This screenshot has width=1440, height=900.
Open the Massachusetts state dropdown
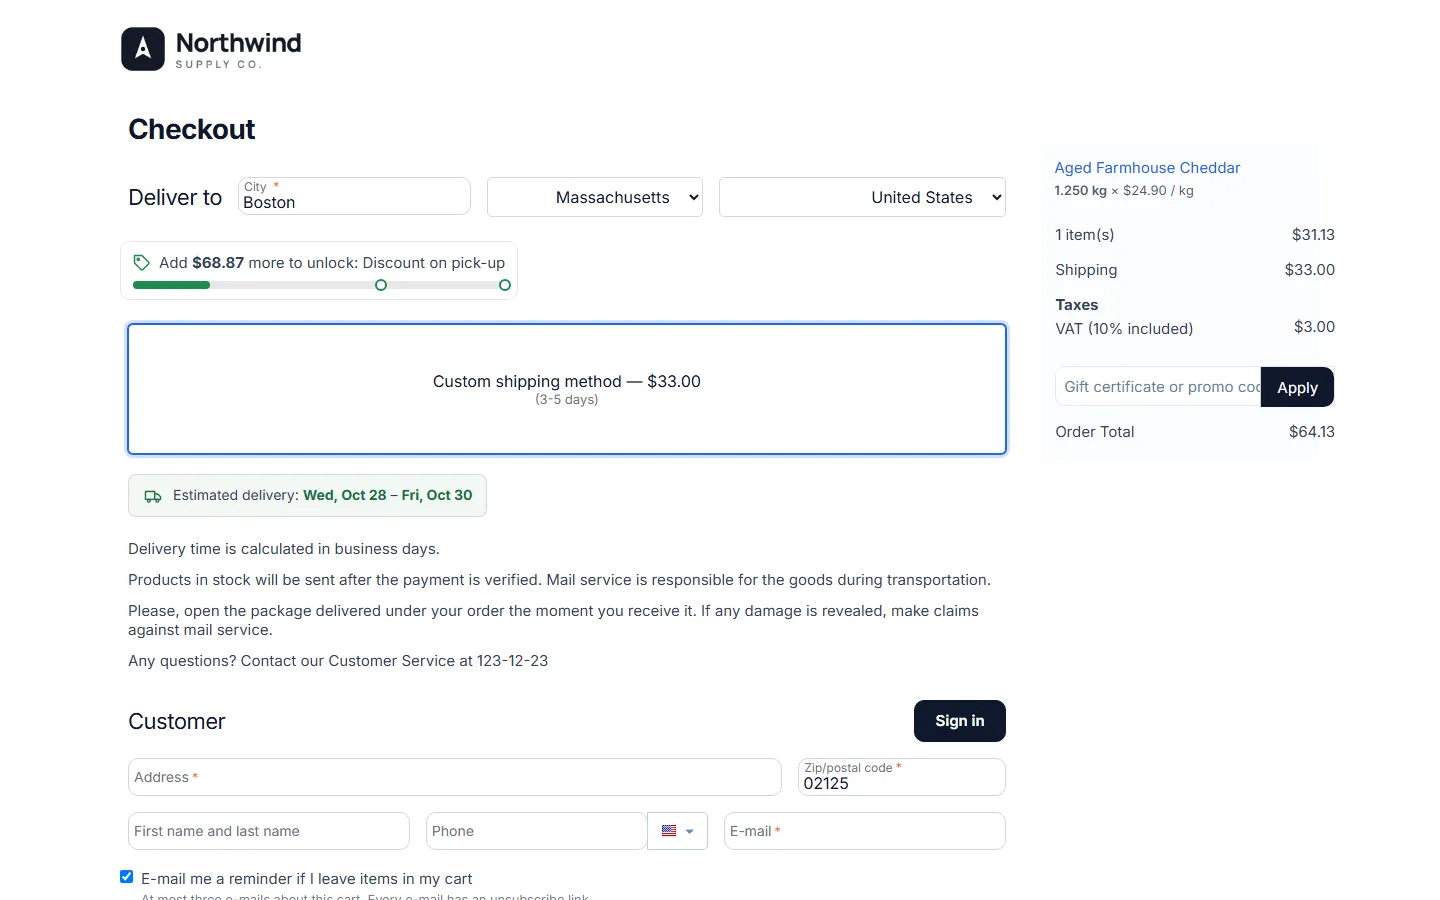click(595, 197)
